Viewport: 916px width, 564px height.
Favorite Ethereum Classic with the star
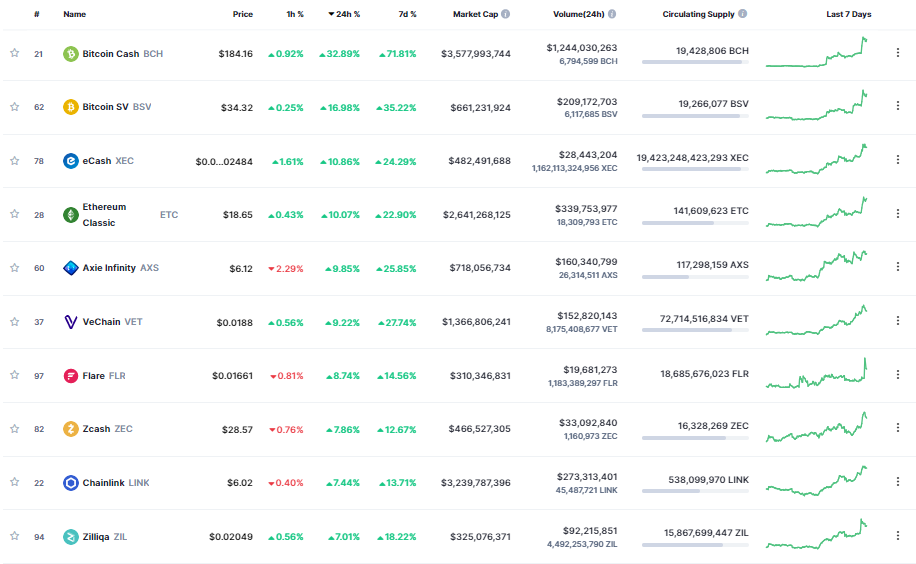pyautogui.click(x=15, y=214)
